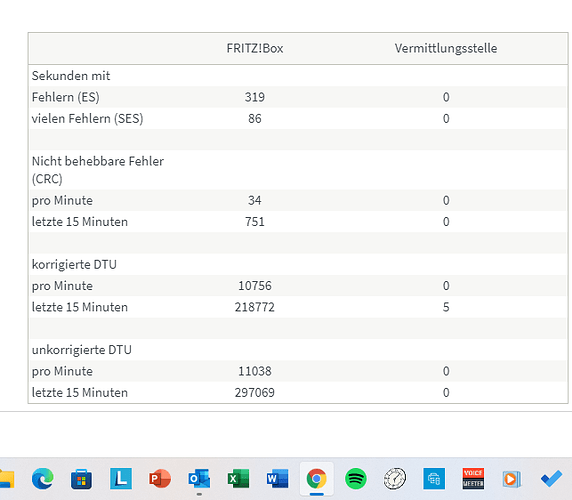The width and height of the screenshot is (572, 500).
Task: Click the value 86 for vielen Fehlern
Action: point(255,119)
